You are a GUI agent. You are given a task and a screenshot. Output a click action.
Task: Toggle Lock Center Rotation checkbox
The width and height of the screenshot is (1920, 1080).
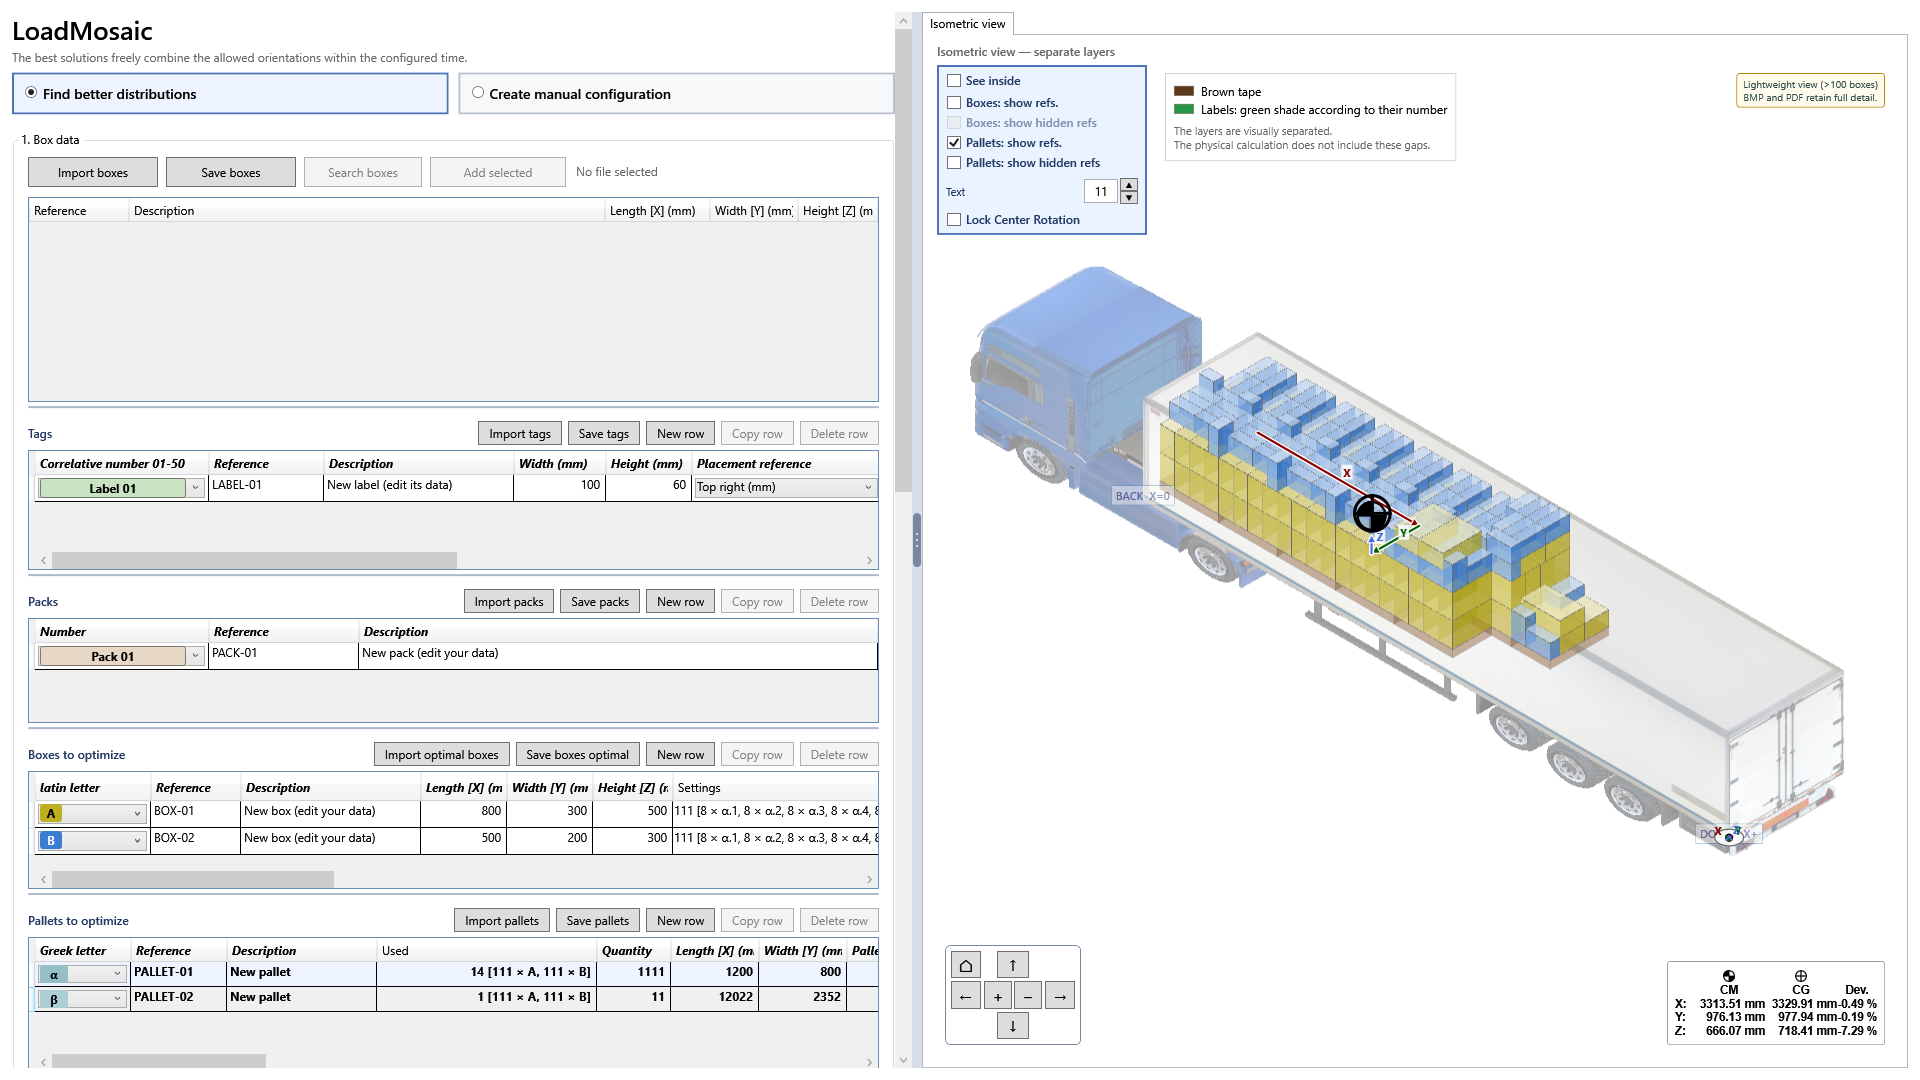tap(954, 220)
